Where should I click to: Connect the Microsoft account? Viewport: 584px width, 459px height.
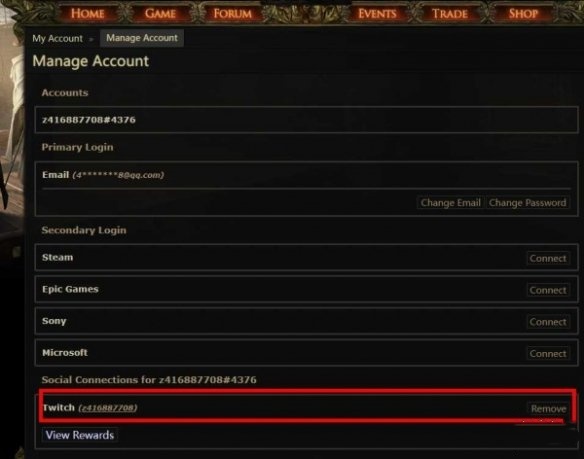pos(548,354)
